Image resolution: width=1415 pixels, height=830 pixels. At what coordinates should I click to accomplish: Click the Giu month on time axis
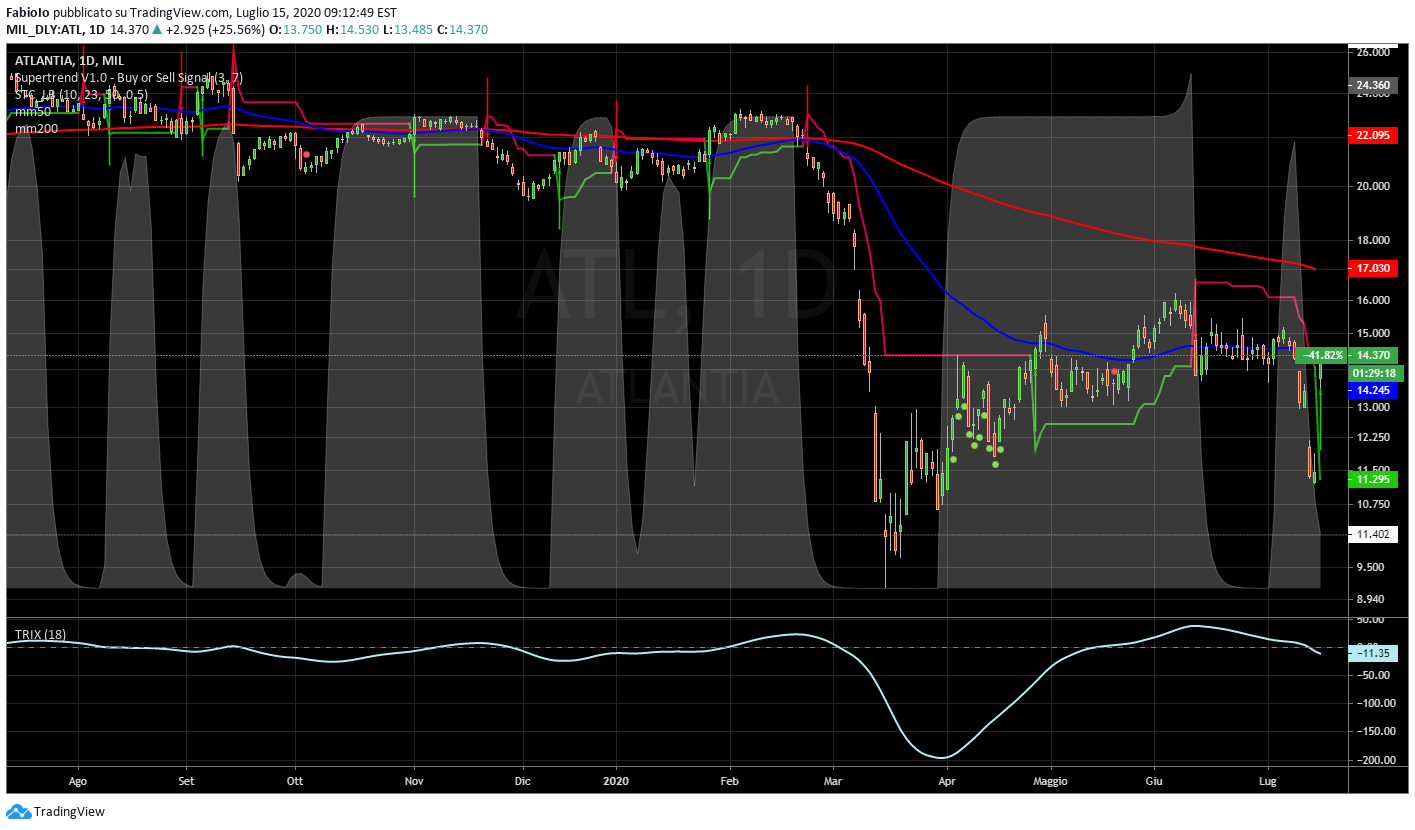[x=1155, y=781]
